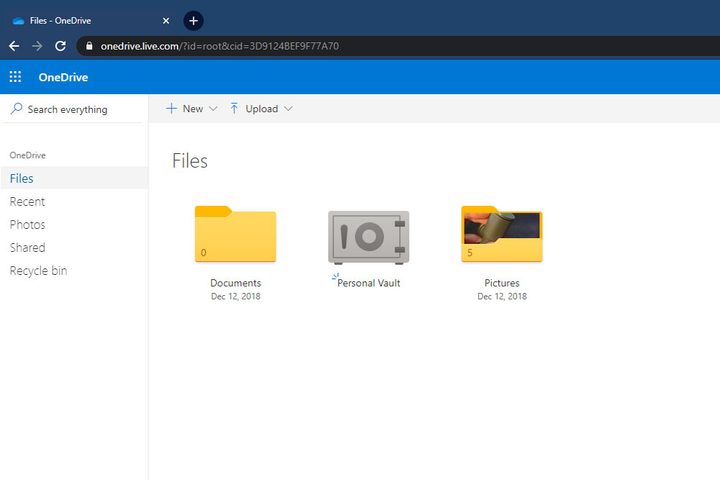Close the Files - OneDrive tab

pos(166,21)
